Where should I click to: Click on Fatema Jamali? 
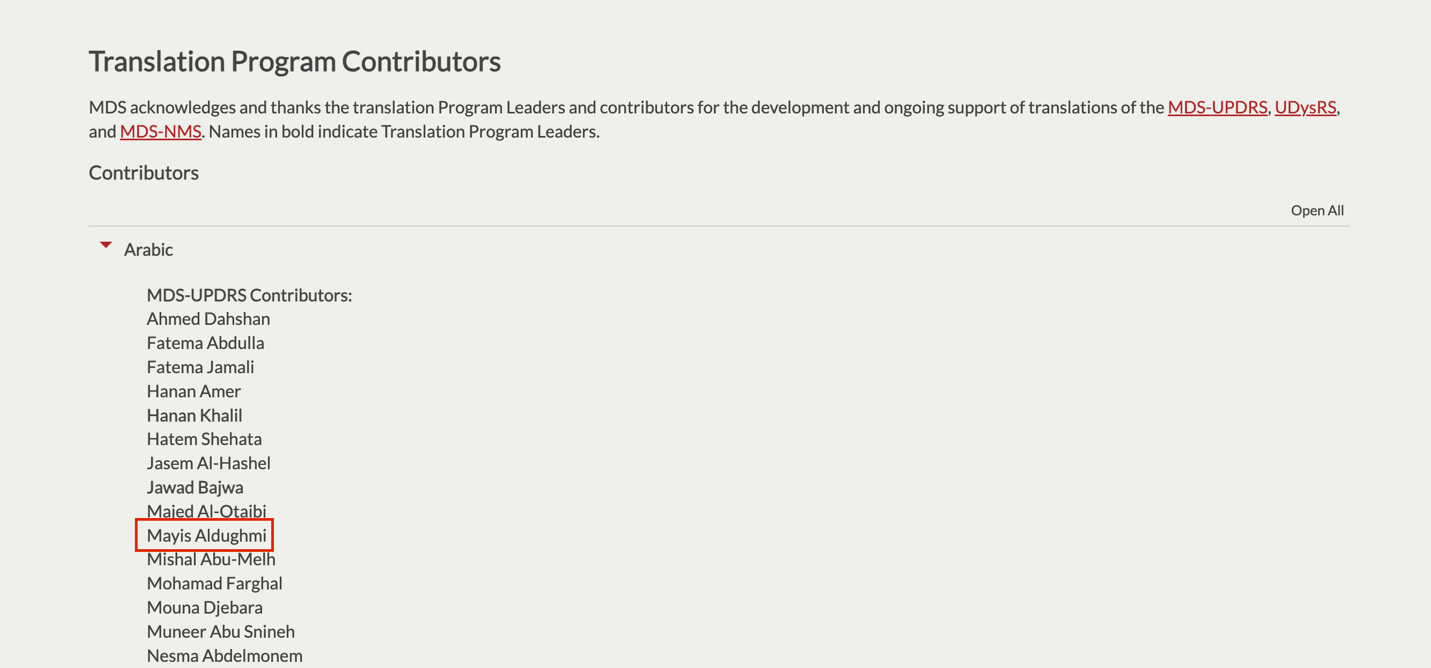pyautogui.click(x=200, y=367)
